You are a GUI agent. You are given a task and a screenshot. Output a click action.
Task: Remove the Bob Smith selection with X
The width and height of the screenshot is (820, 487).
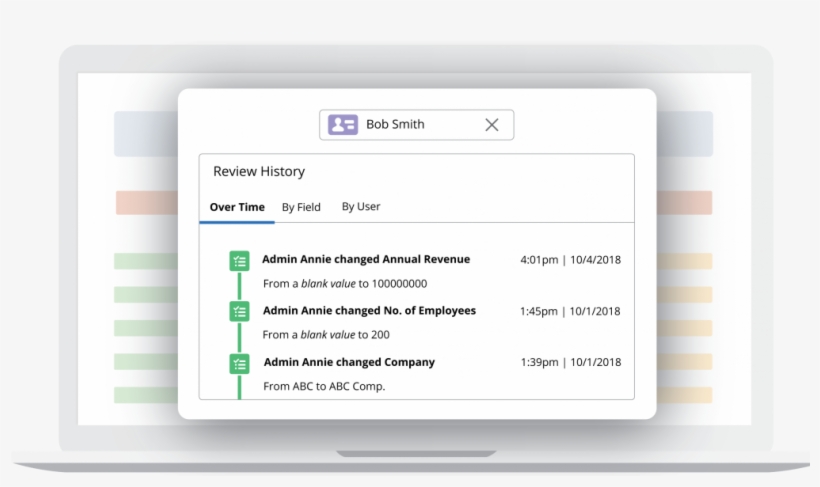pos(491,125)
